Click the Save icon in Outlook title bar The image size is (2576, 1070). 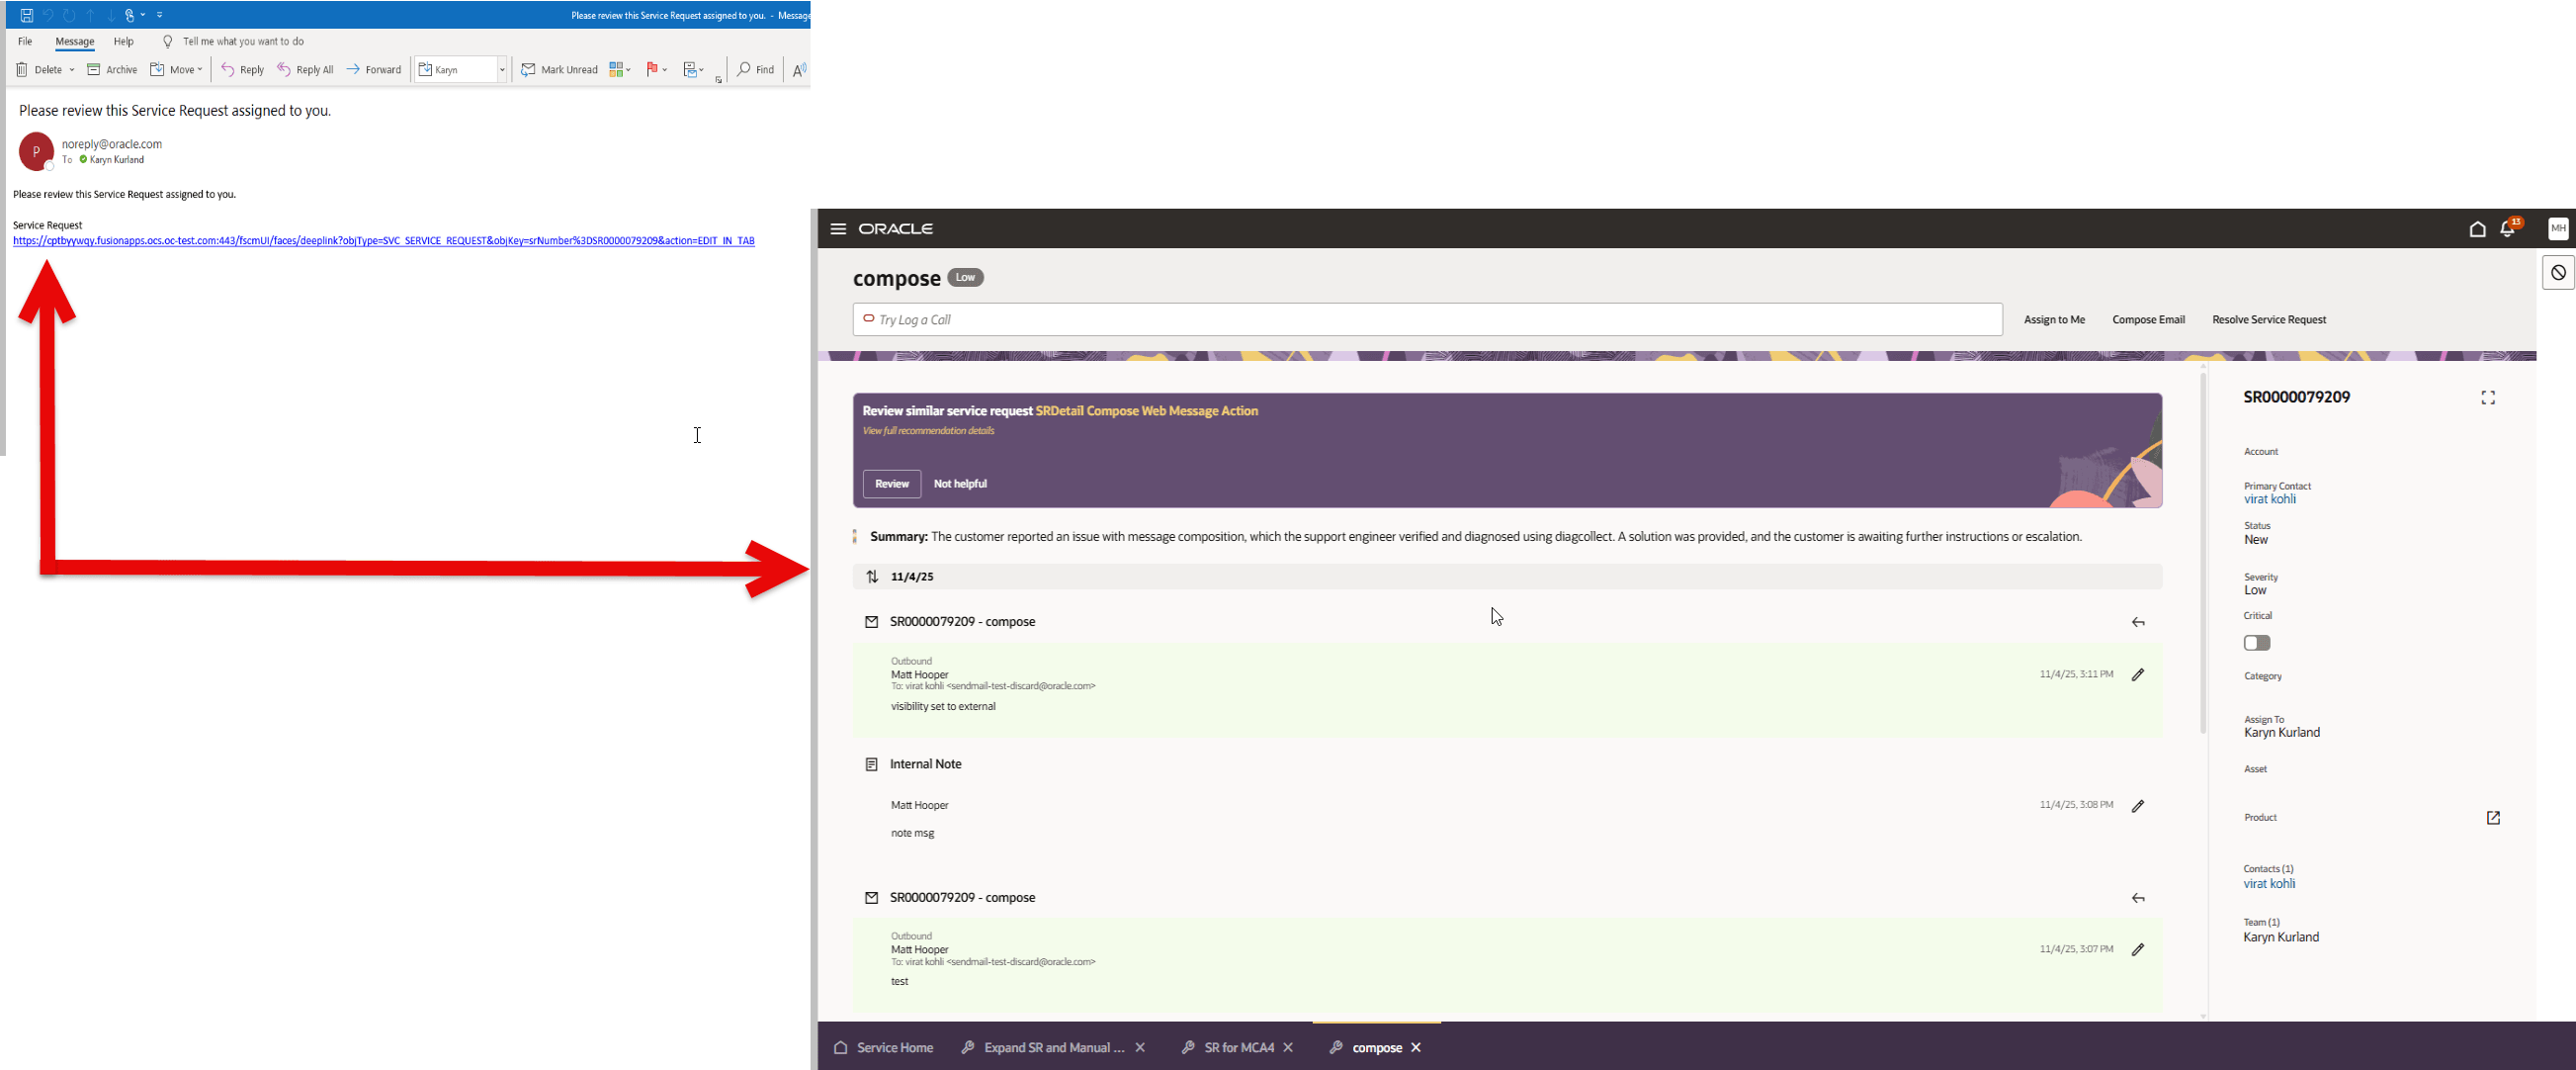click(x=27, y=15)
